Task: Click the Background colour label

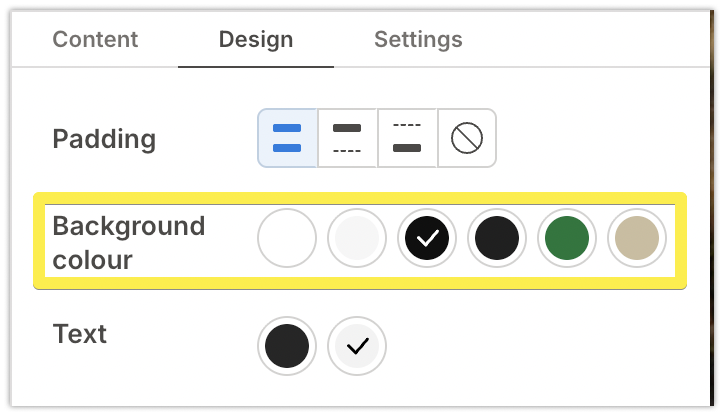Action: pyautogui.click(x=128, y=242)
